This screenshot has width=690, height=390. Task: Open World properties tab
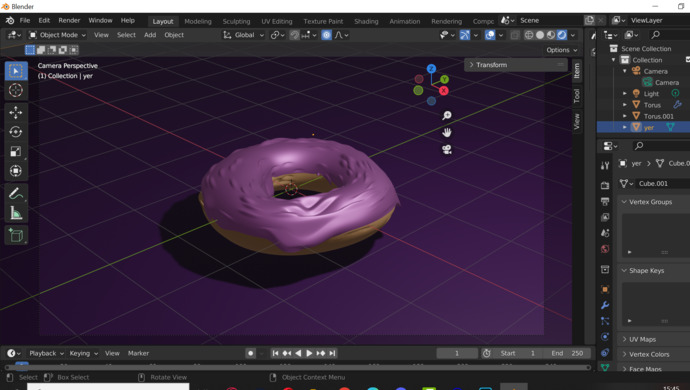coord(605,249)
